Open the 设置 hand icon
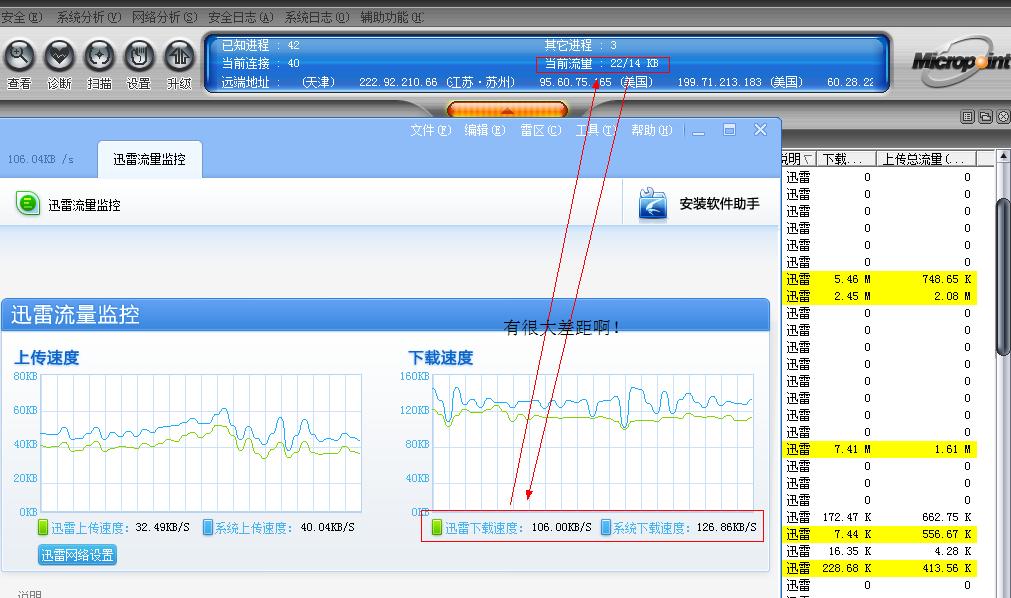The height and width of the screenshot is (598, 1011). tap(139, 56)
